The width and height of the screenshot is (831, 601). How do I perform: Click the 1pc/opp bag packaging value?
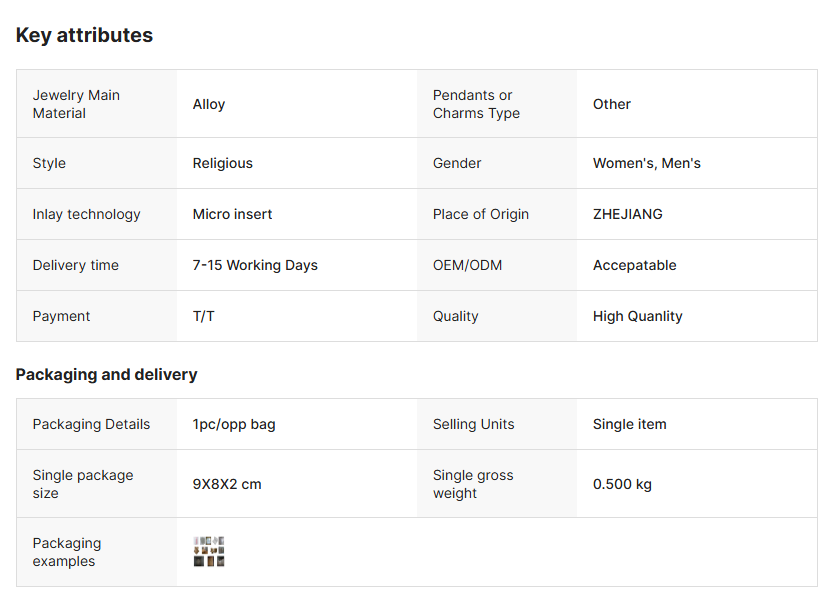point(234,424)
